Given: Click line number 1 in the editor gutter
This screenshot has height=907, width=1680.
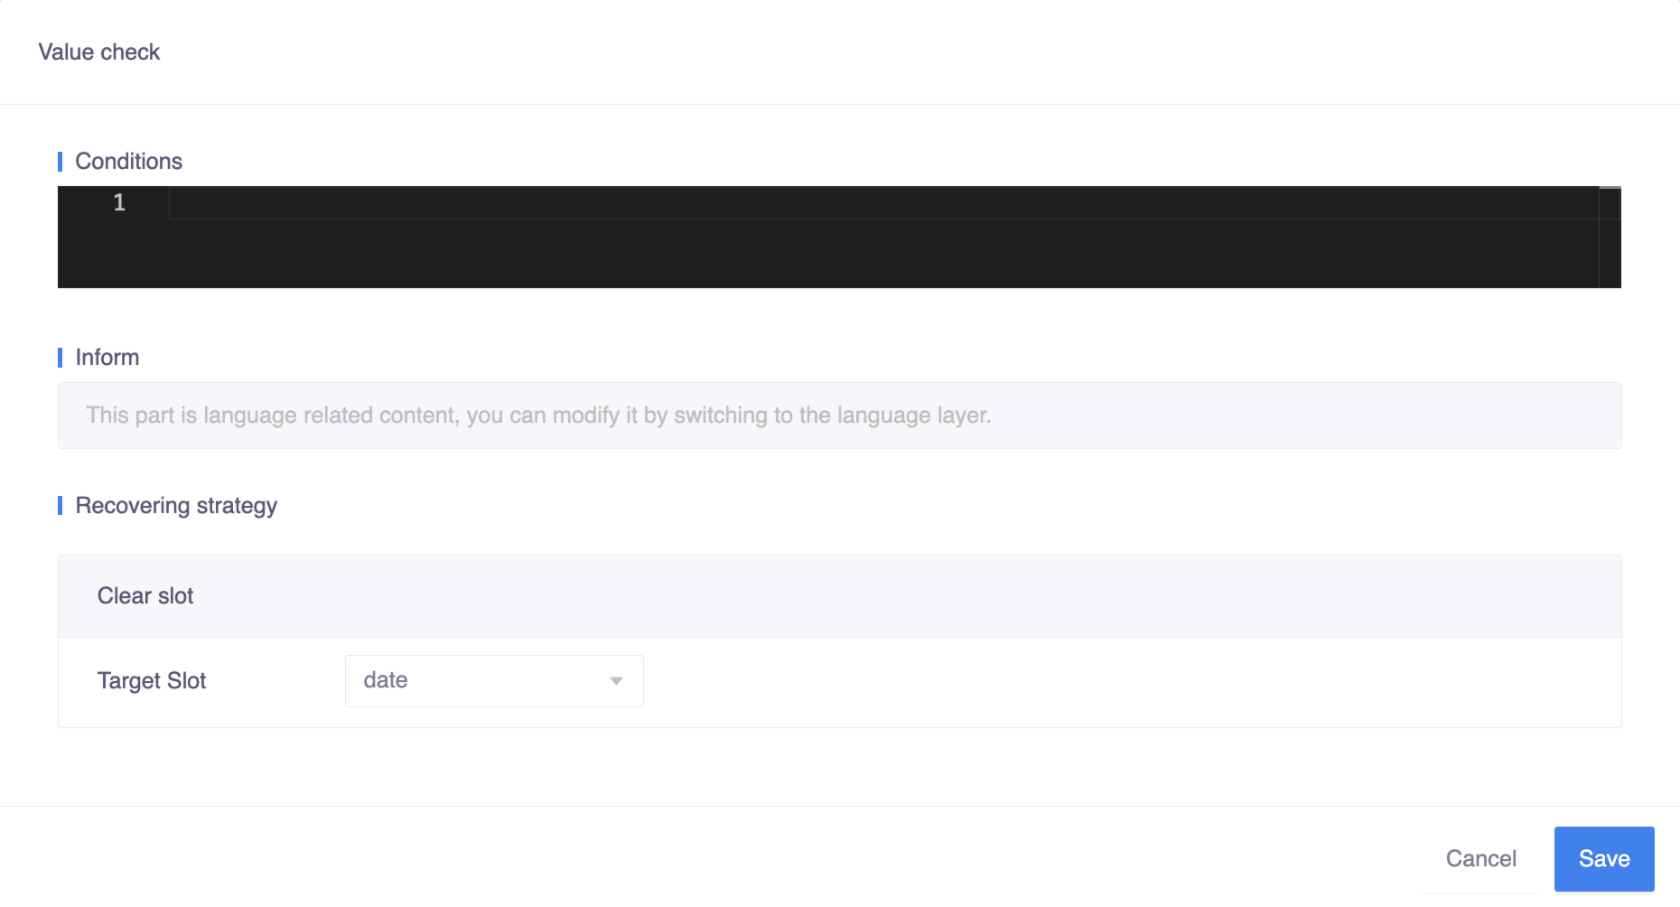Looking at the screenshot, I should [x=119, y=203].
